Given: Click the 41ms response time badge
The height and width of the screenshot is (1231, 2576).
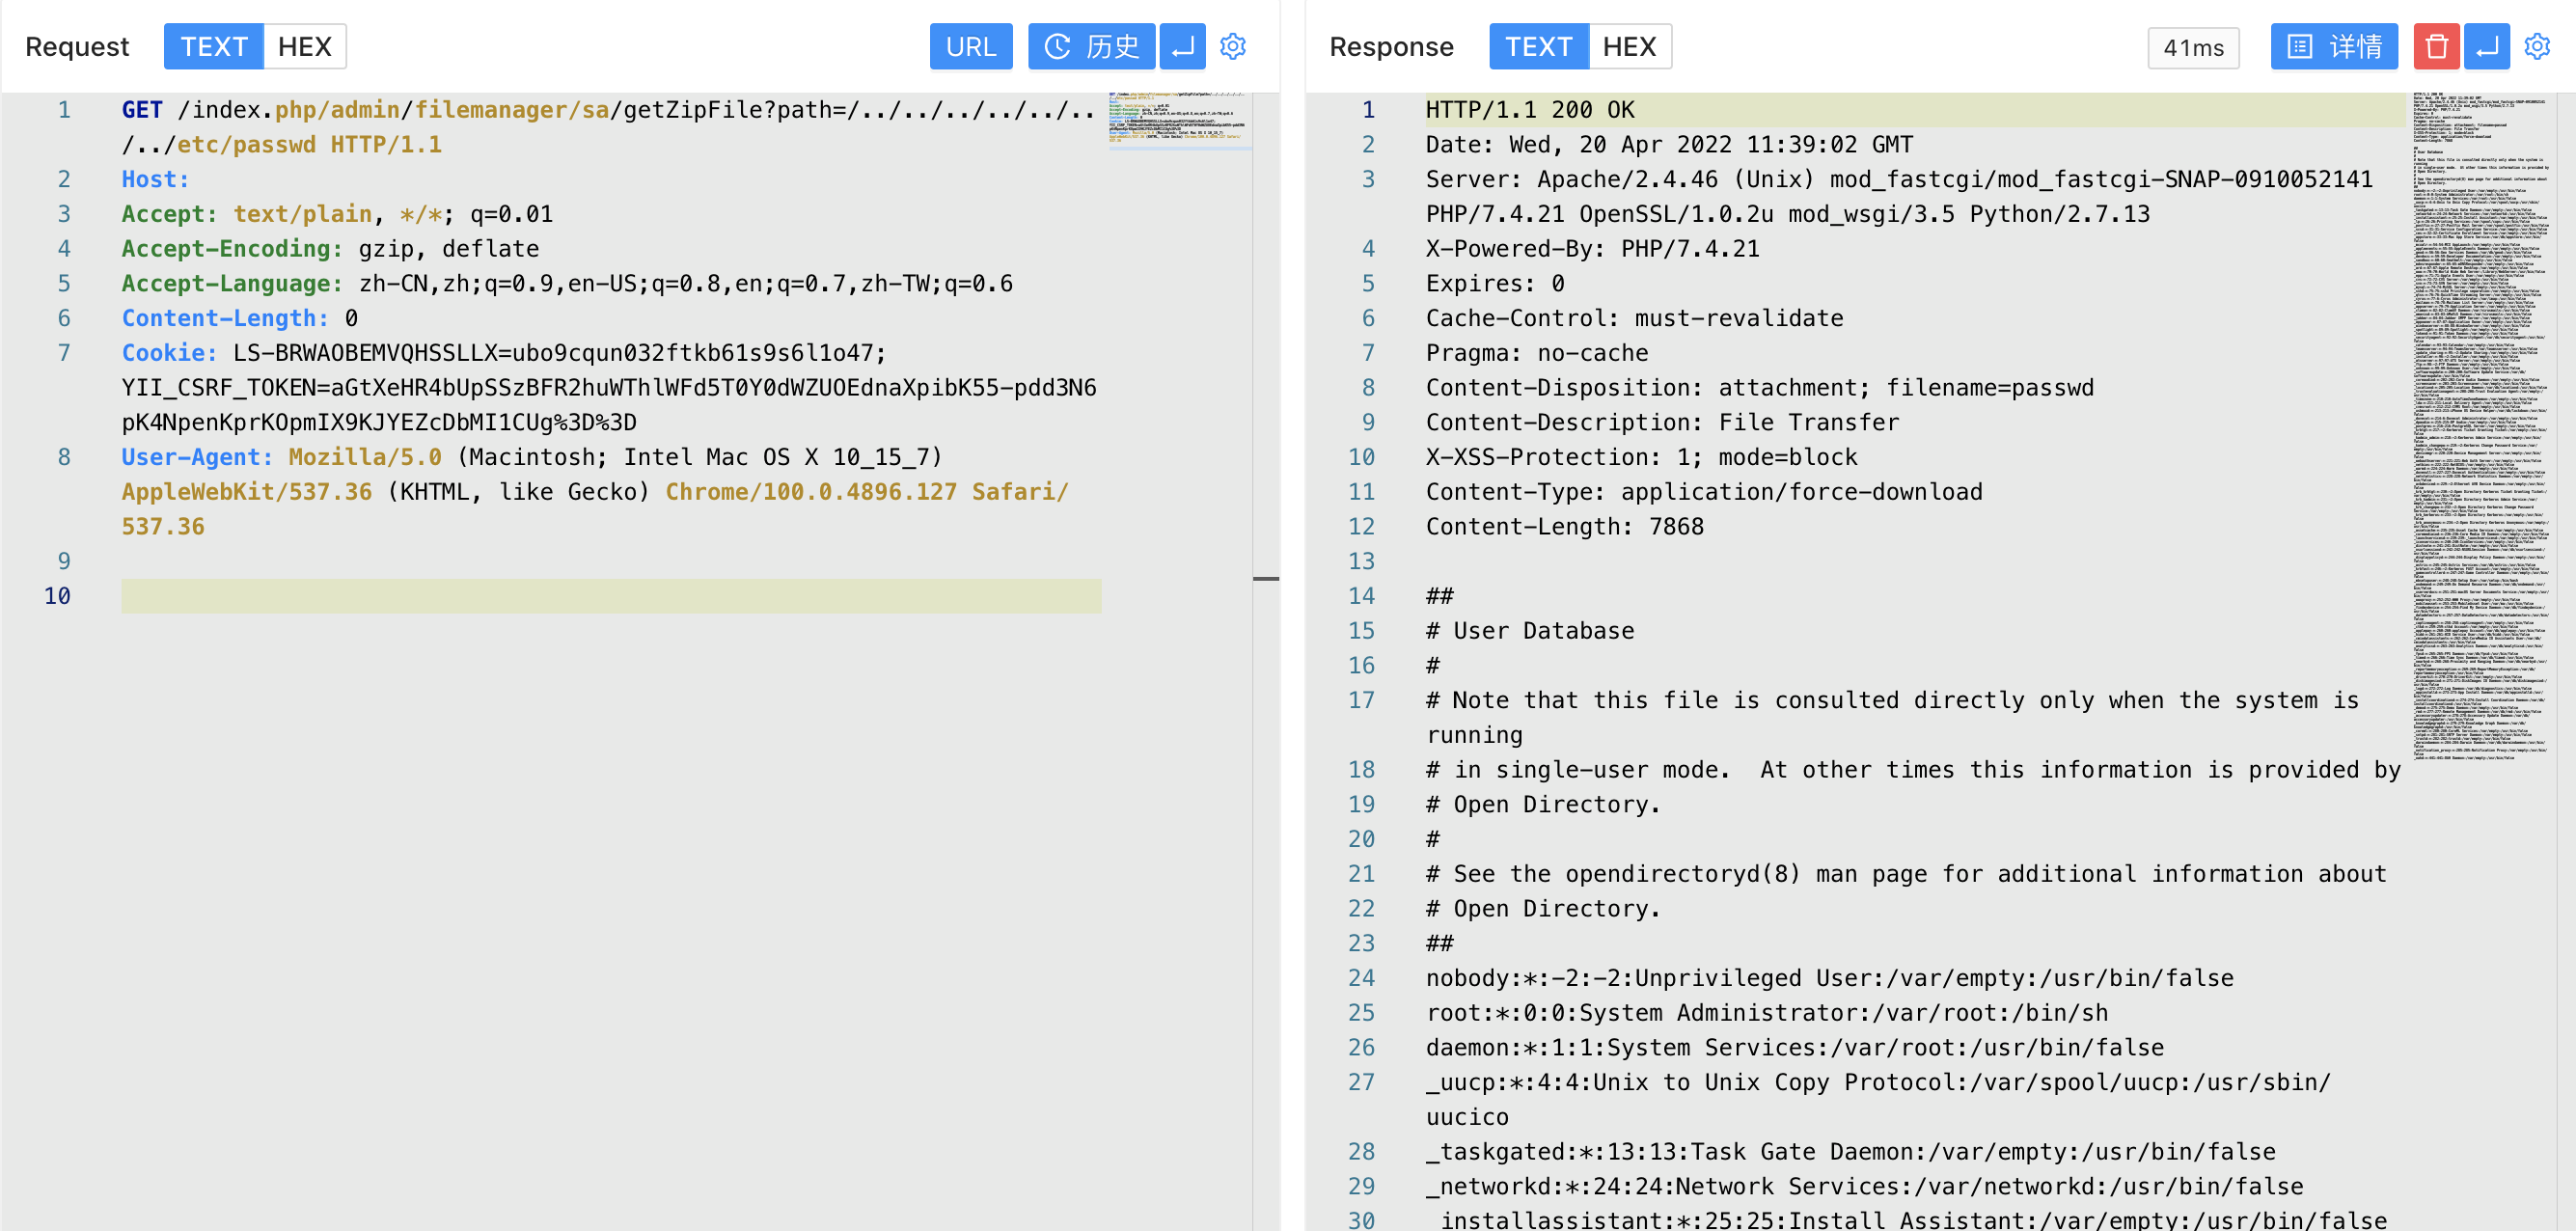Looking at the screenshot, I should pos(2192,48).
